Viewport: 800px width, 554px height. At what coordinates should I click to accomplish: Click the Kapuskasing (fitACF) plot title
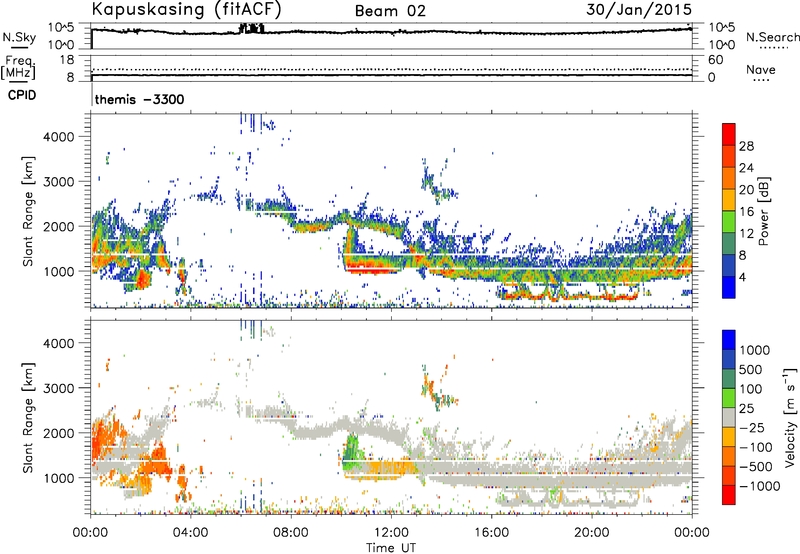coord(186,9)
